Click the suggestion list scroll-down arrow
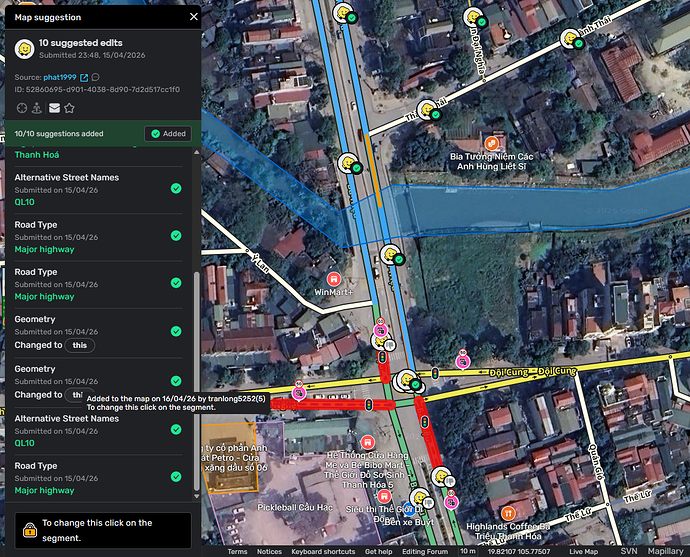 [197, 496]
